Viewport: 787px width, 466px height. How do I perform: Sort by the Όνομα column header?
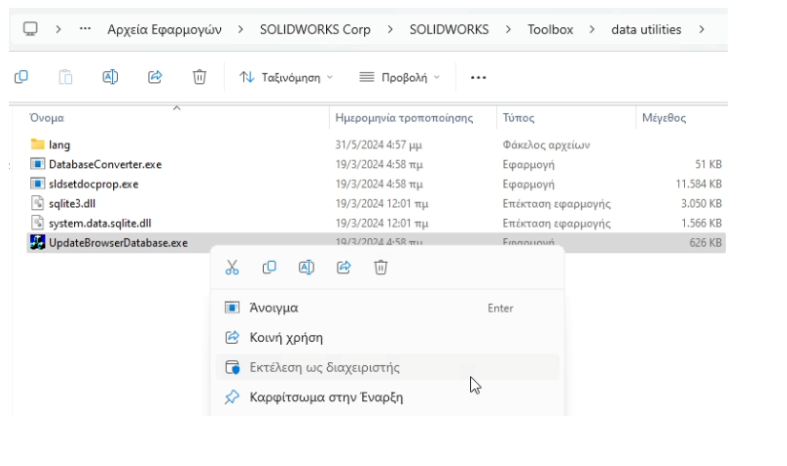pos(48,118)
